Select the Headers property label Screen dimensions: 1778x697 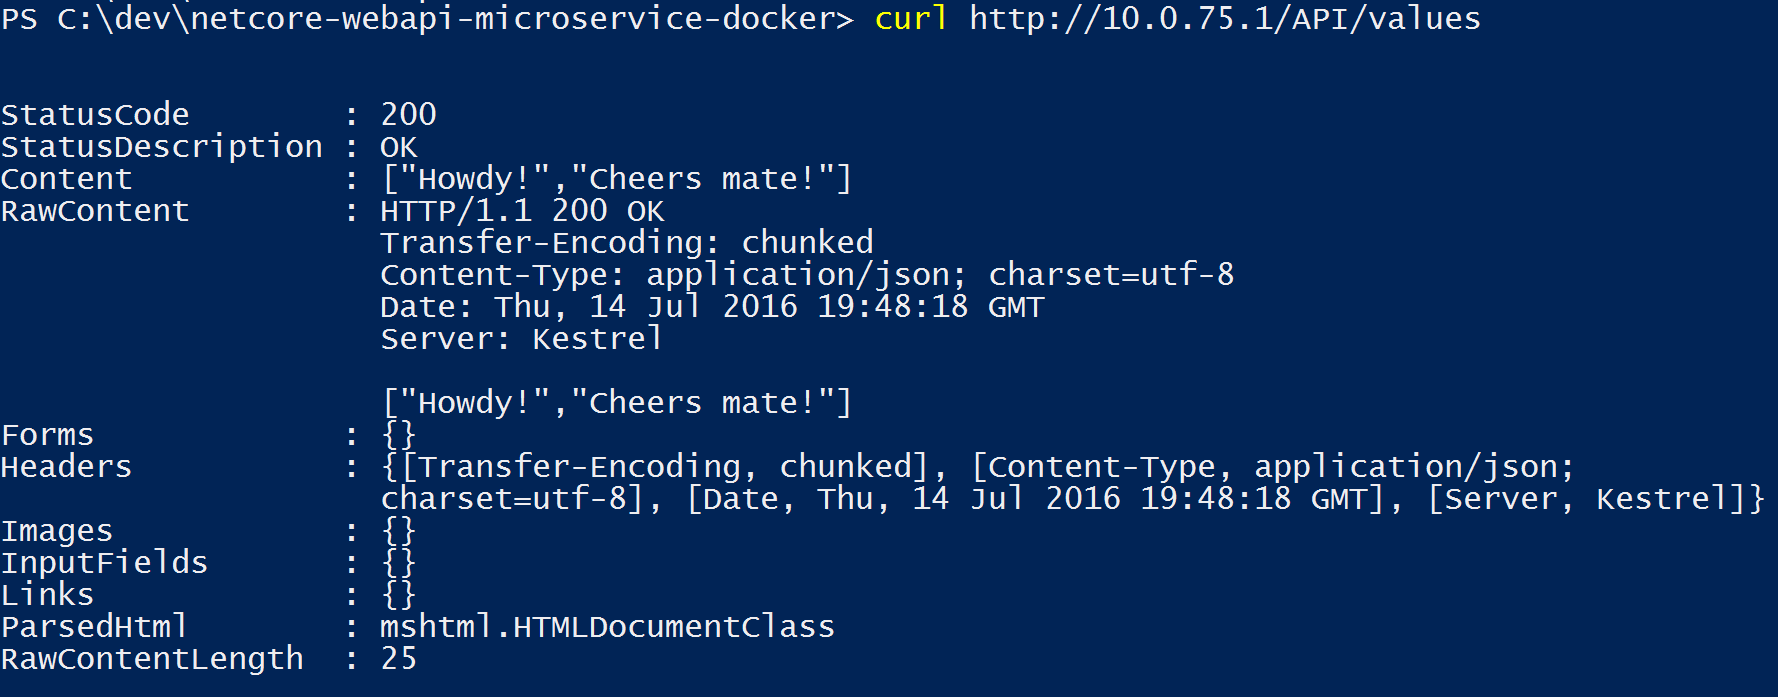[x=66, y=467]
